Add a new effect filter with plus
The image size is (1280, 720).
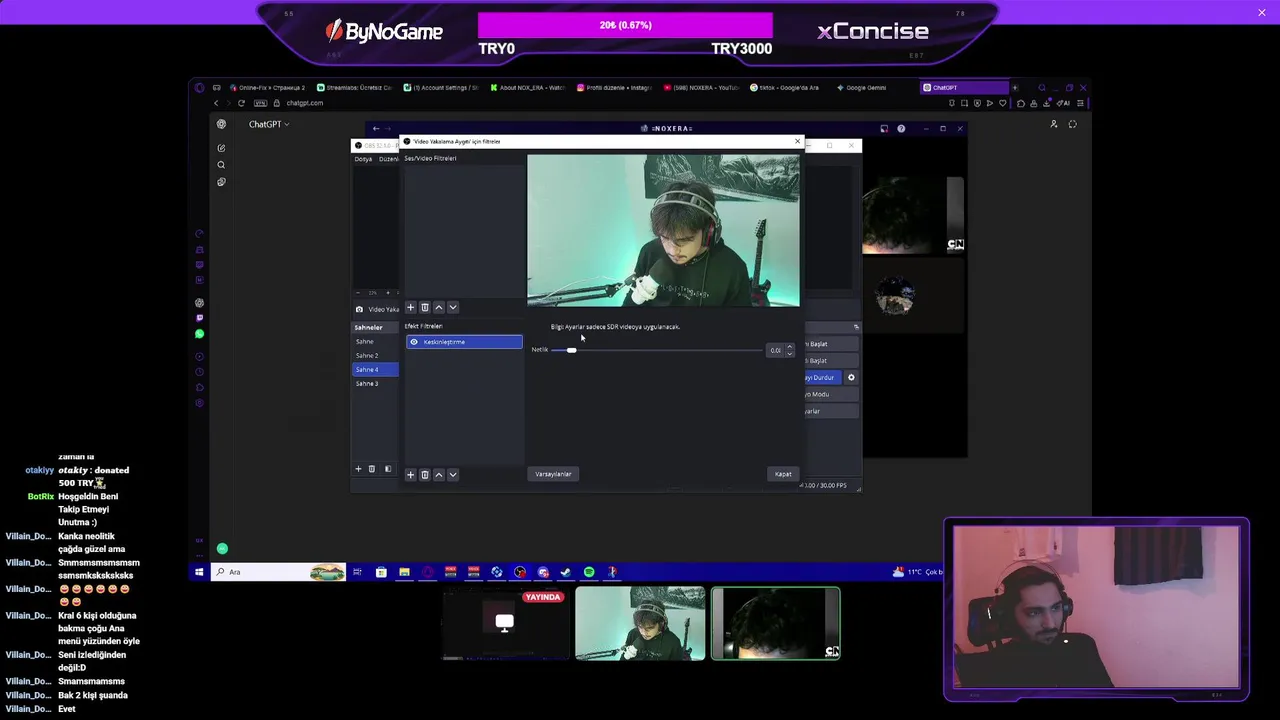pos(410,475)
